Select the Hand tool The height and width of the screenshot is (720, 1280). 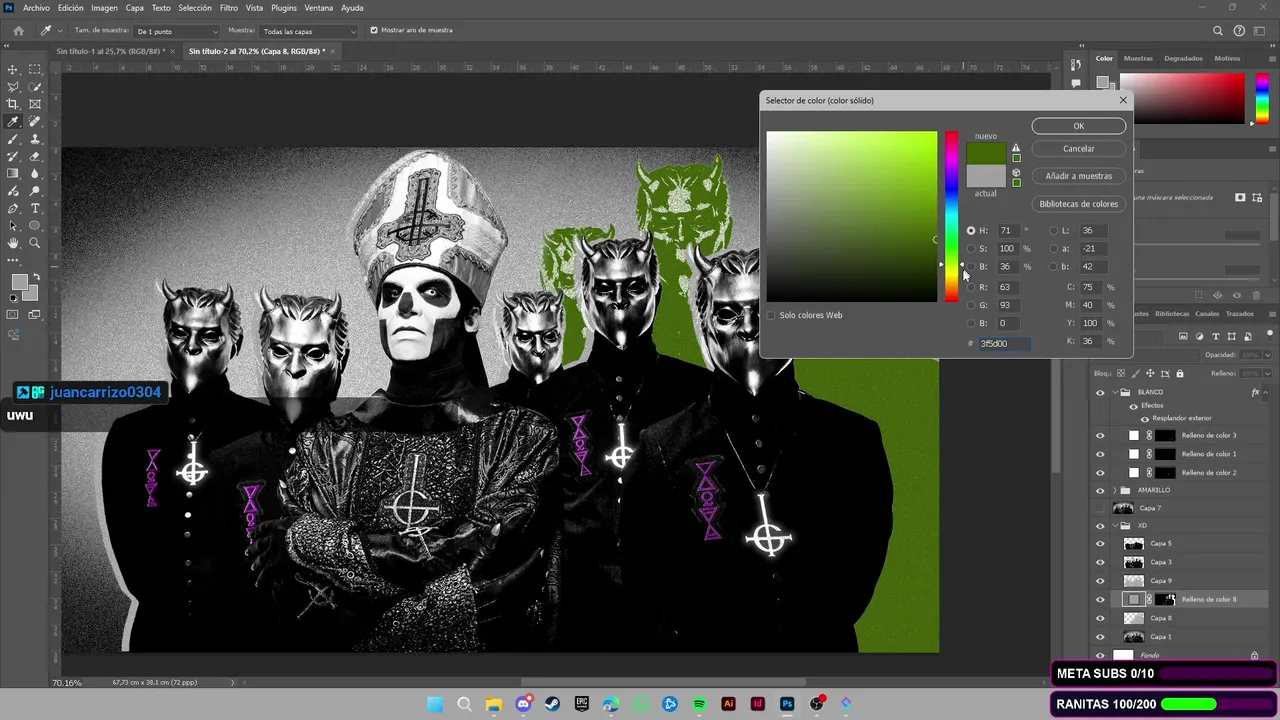(x=13, y=243)
